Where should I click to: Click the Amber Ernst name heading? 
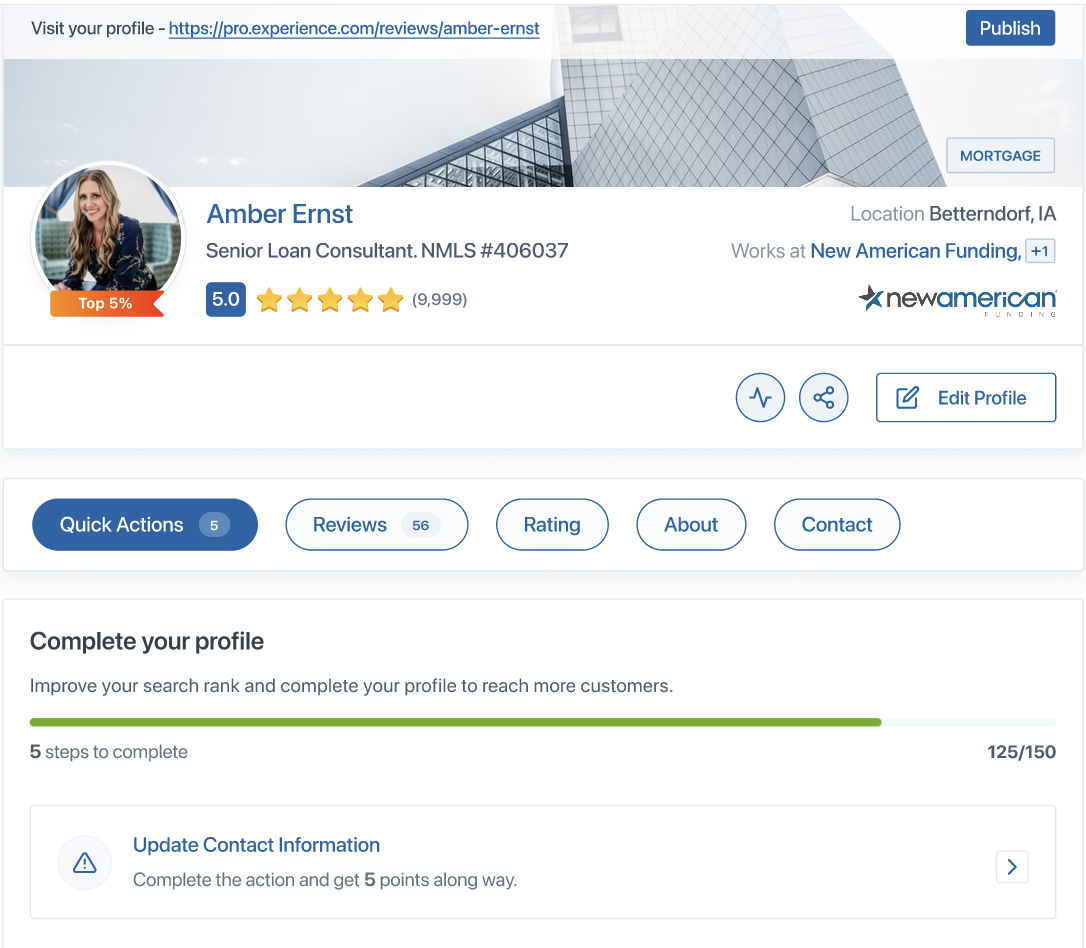[280, 214]
